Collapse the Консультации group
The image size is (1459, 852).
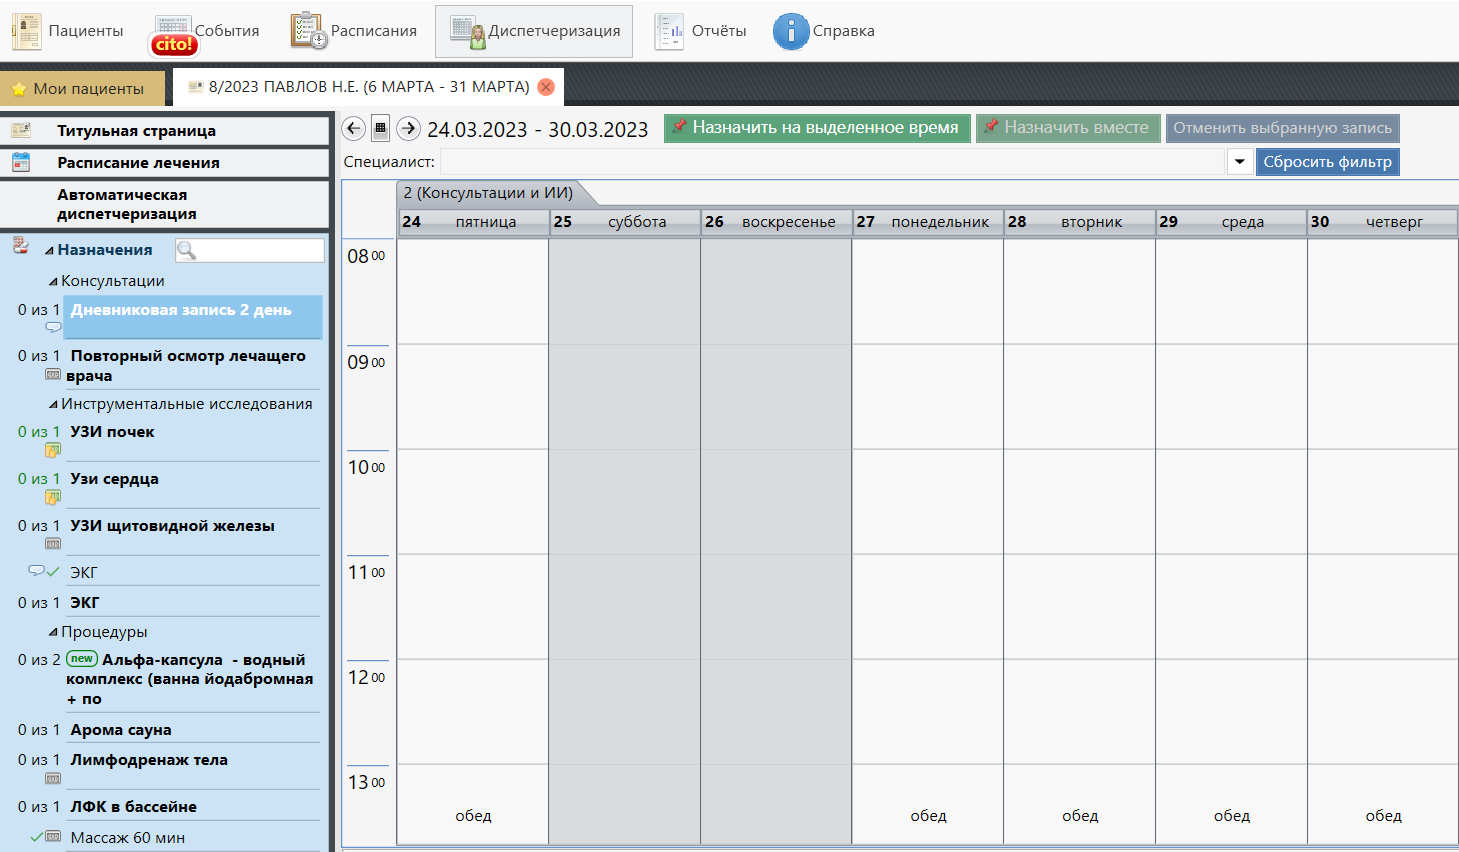53,282
